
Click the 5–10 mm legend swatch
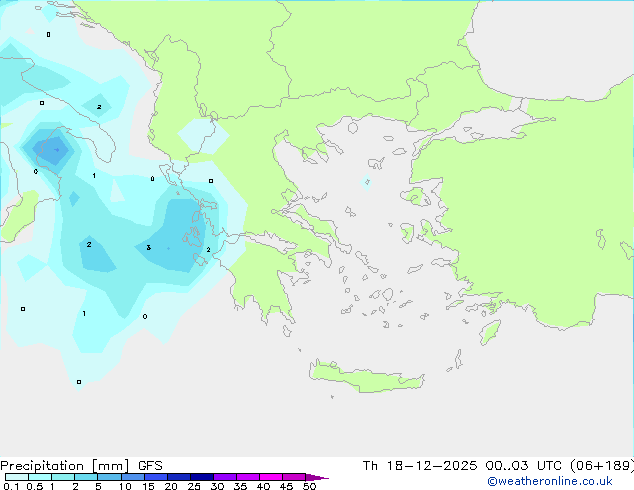[109, 477]
